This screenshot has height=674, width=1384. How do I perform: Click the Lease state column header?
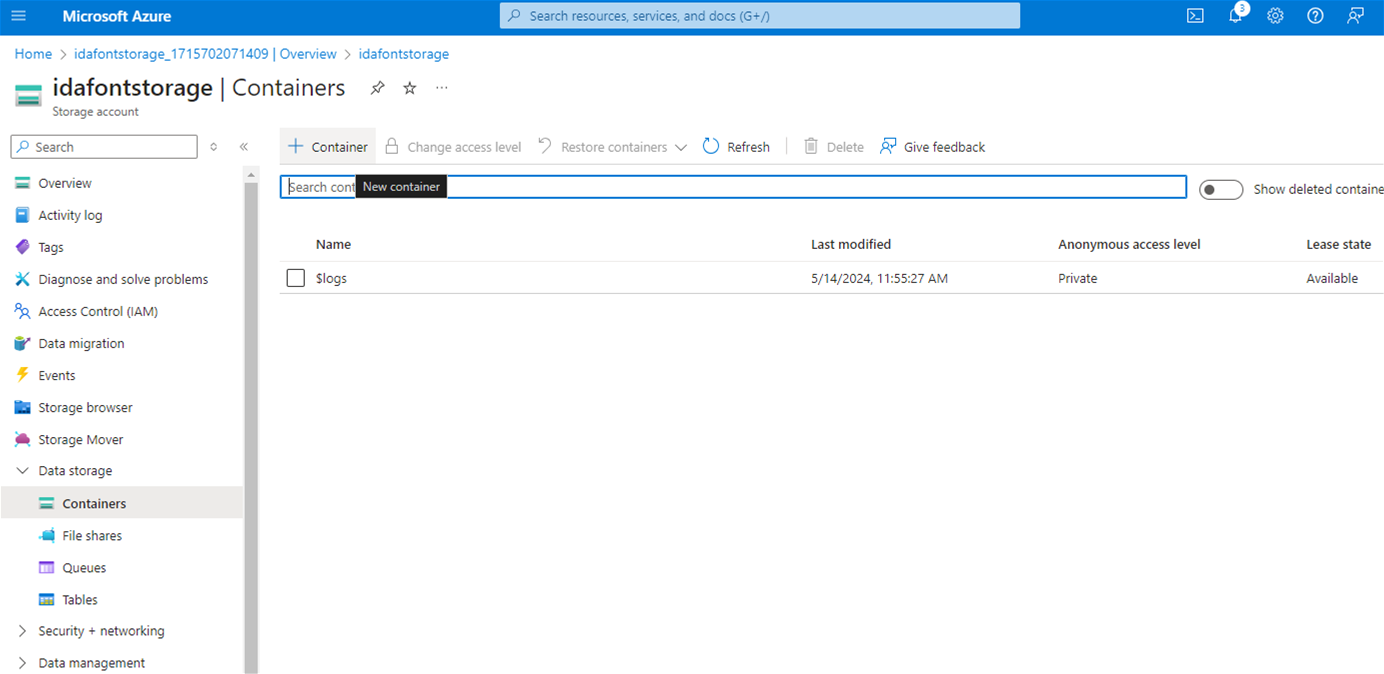coord(1338,244)
